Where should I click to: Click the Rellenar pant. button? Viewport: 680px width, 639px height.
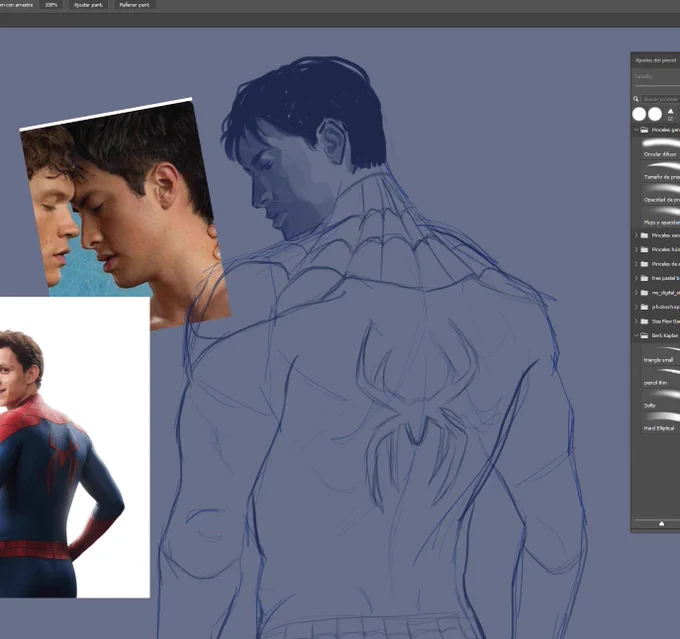134,5
